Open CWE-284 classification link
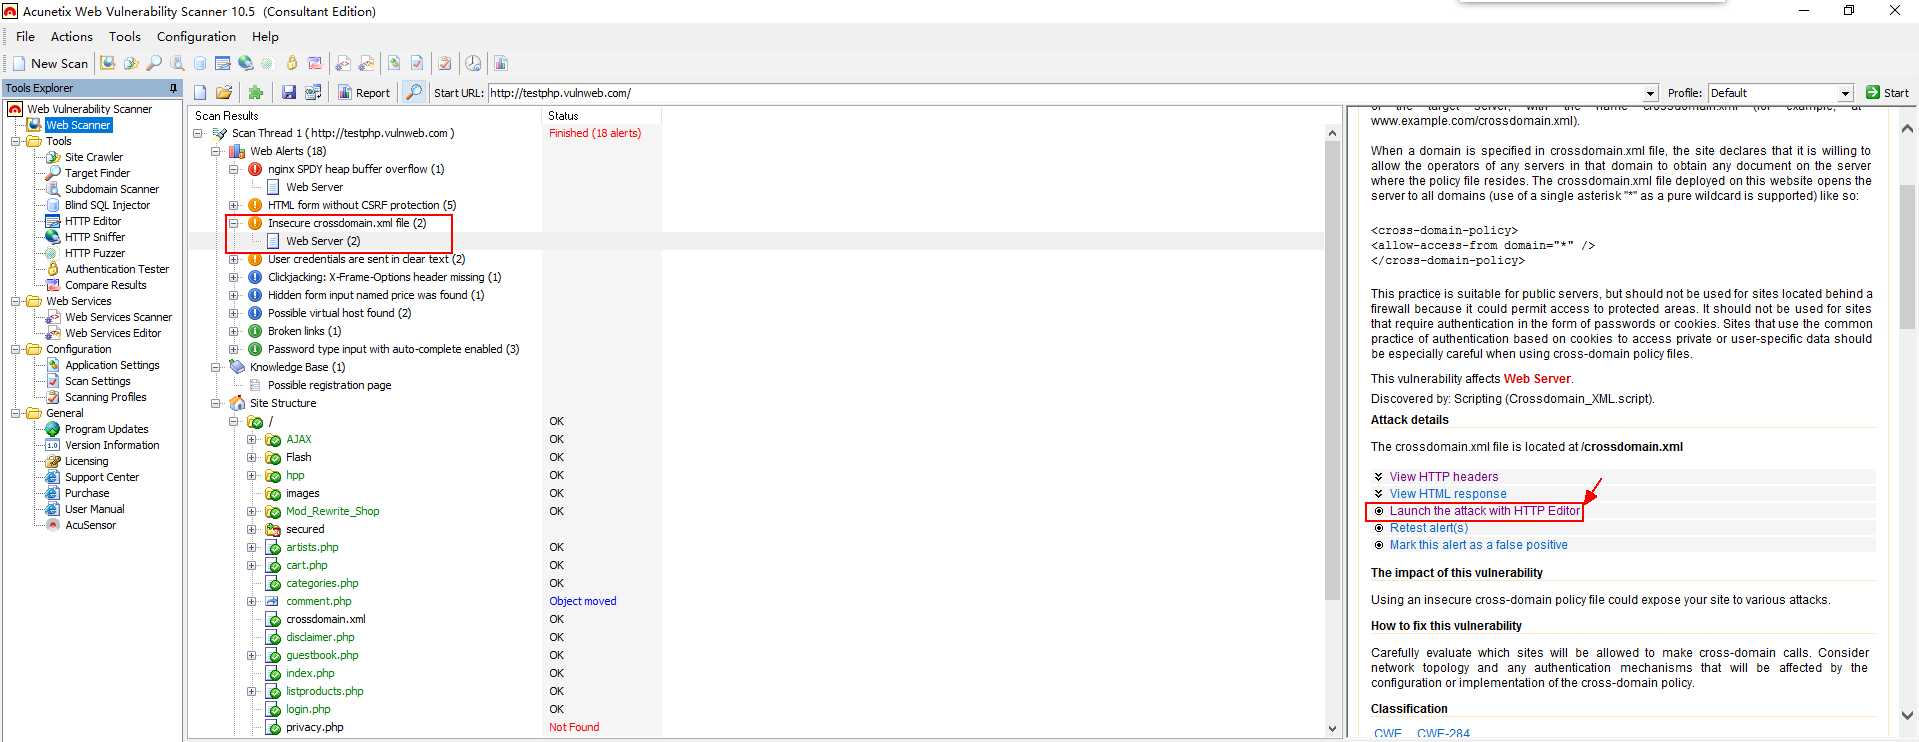This screenshot has width=1919, height=742. point(1443,734)
